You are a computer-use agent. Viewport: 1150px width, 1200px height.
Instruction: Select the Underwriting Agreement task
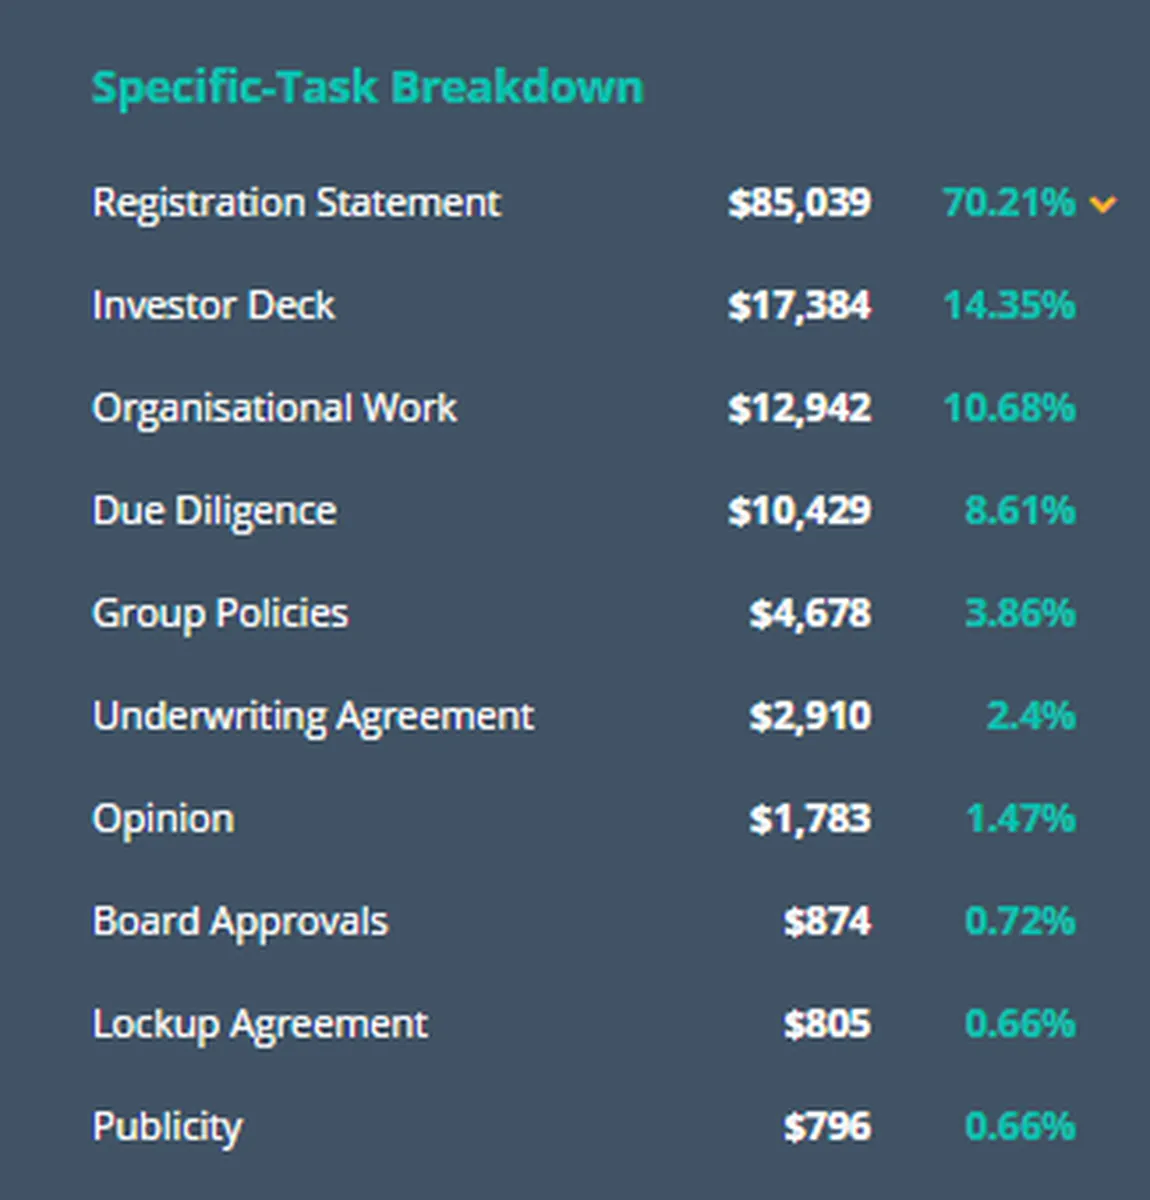point(313,716)
